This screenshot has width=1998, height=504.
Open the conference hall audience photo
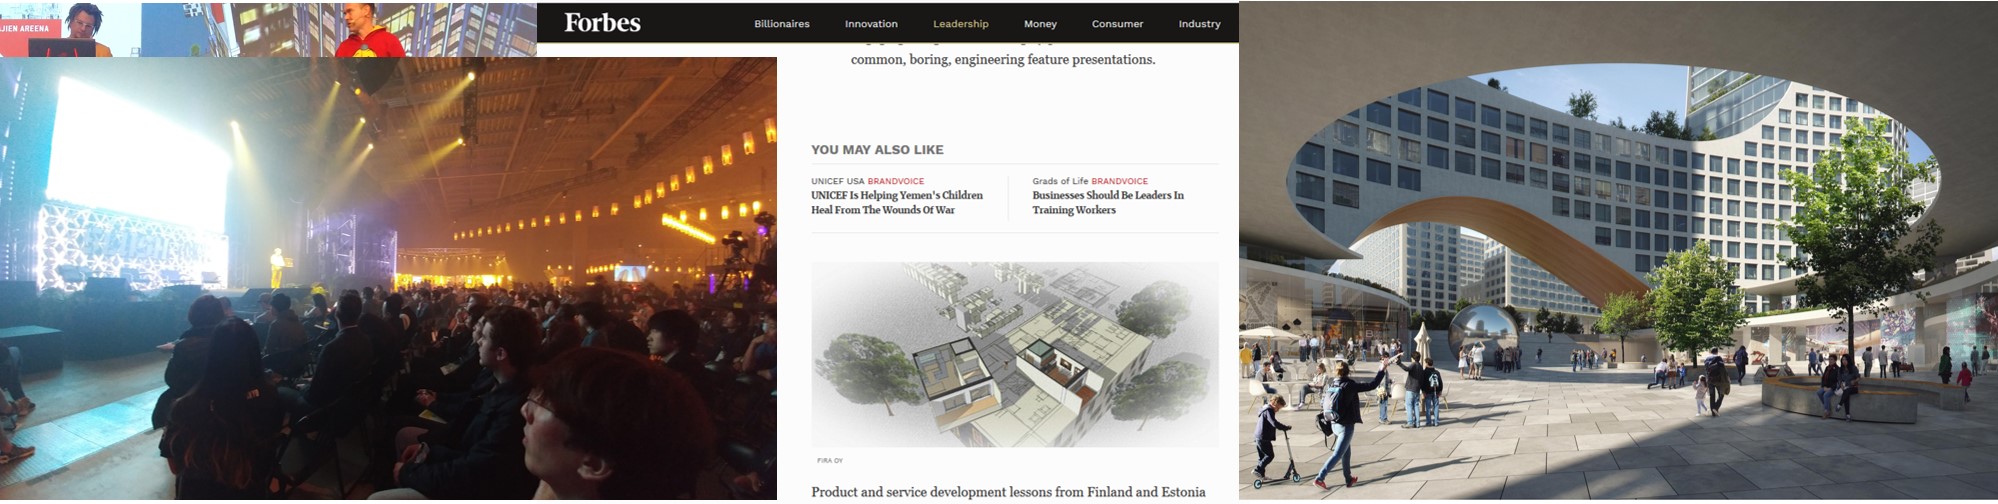388,278
